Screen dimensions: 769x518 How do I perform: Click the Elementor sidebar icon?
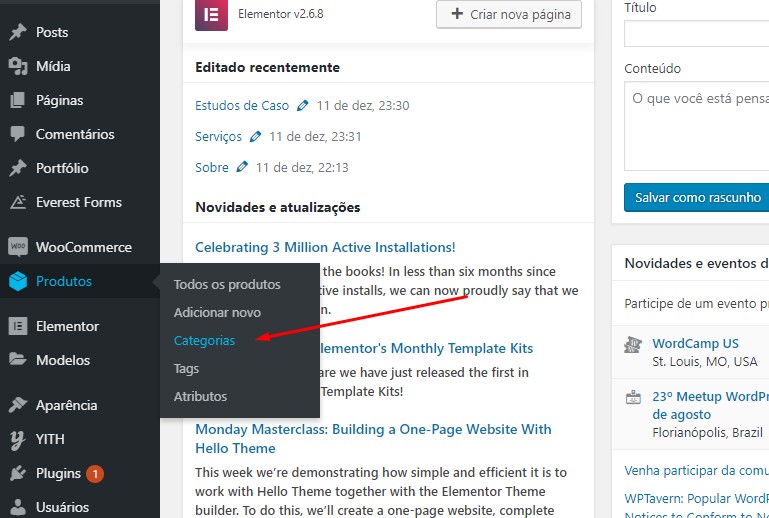coord(18,326)
